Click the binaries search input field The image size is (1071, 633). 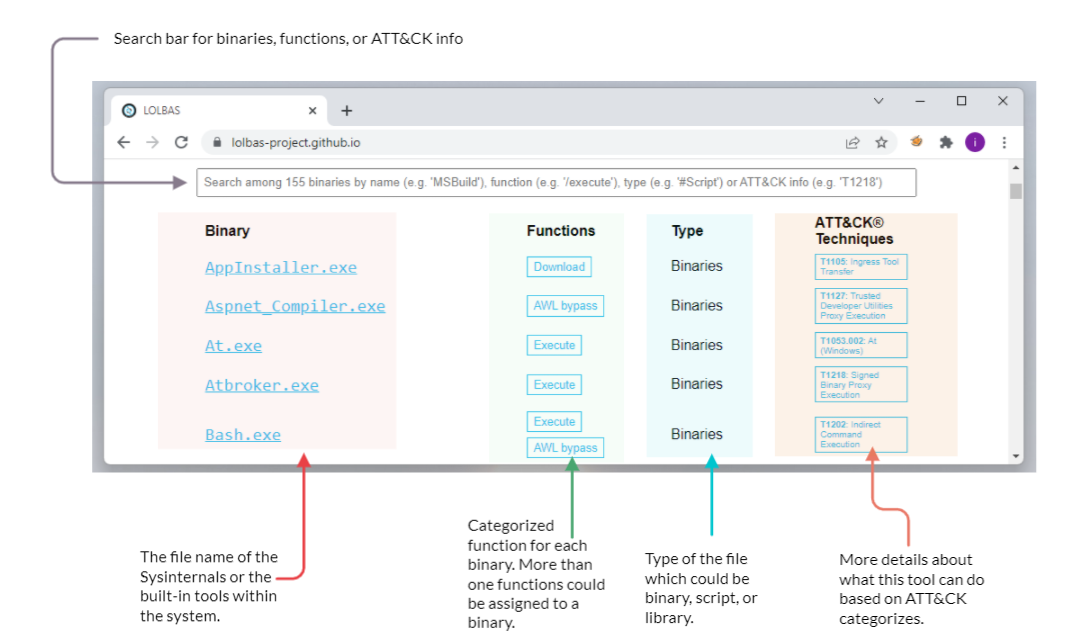(x=556, y=183)
